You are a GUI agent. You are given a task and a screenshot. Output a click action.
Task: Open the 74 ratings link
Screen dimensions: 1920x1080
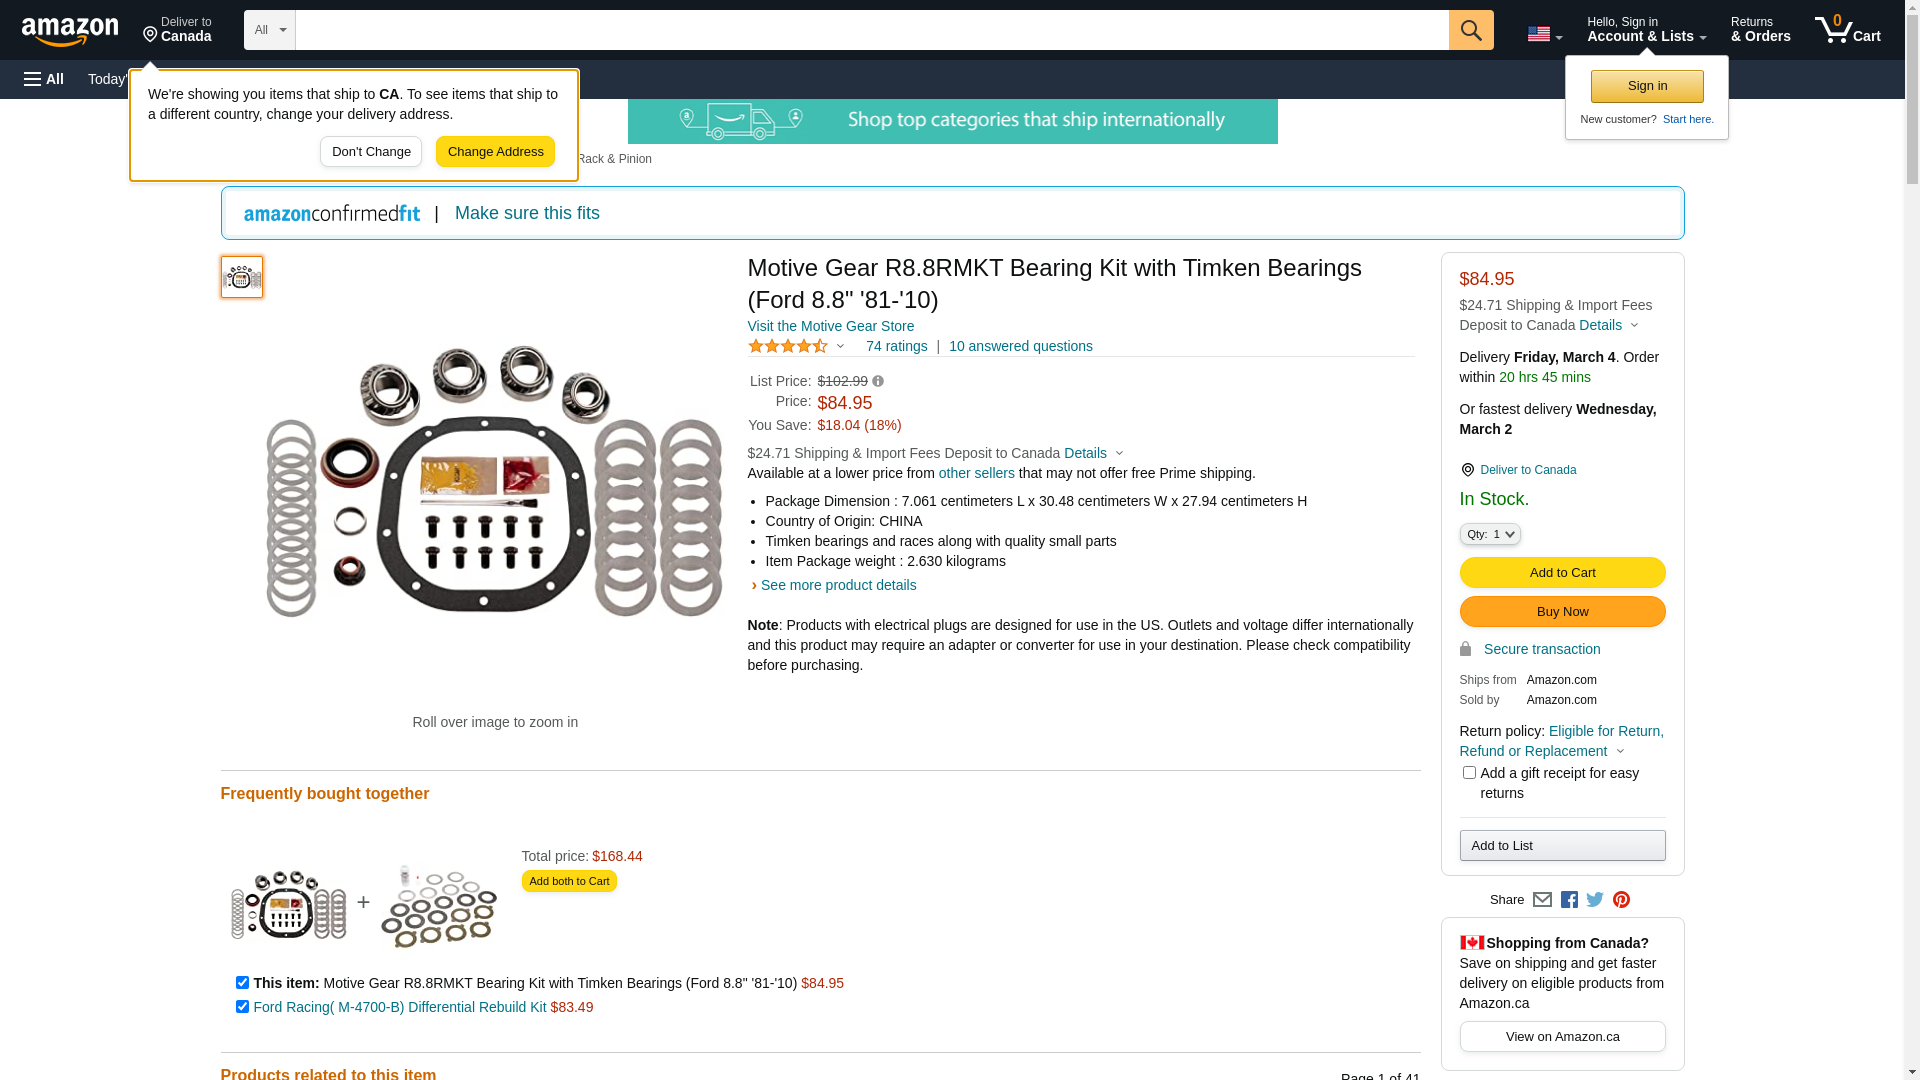coord(896,346)
